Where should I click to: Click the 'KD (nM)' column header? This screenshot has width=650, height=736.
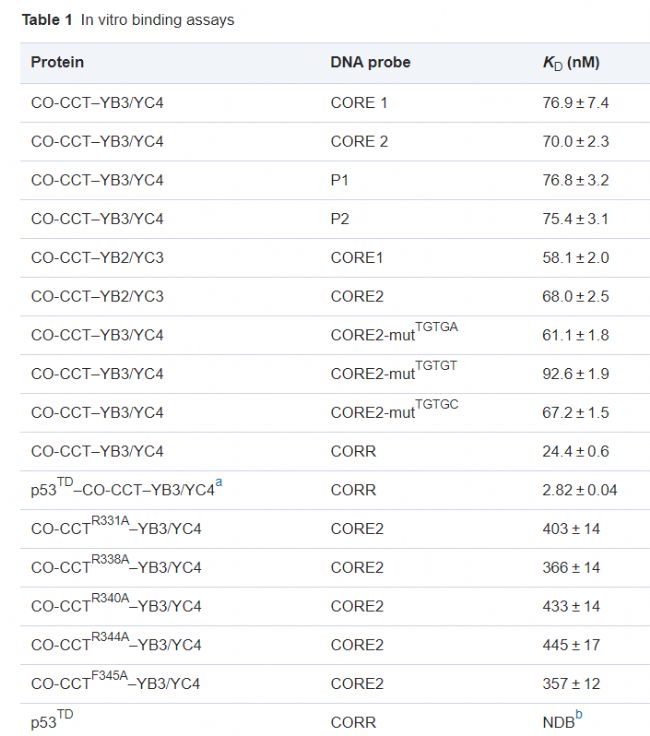point(571,63)
